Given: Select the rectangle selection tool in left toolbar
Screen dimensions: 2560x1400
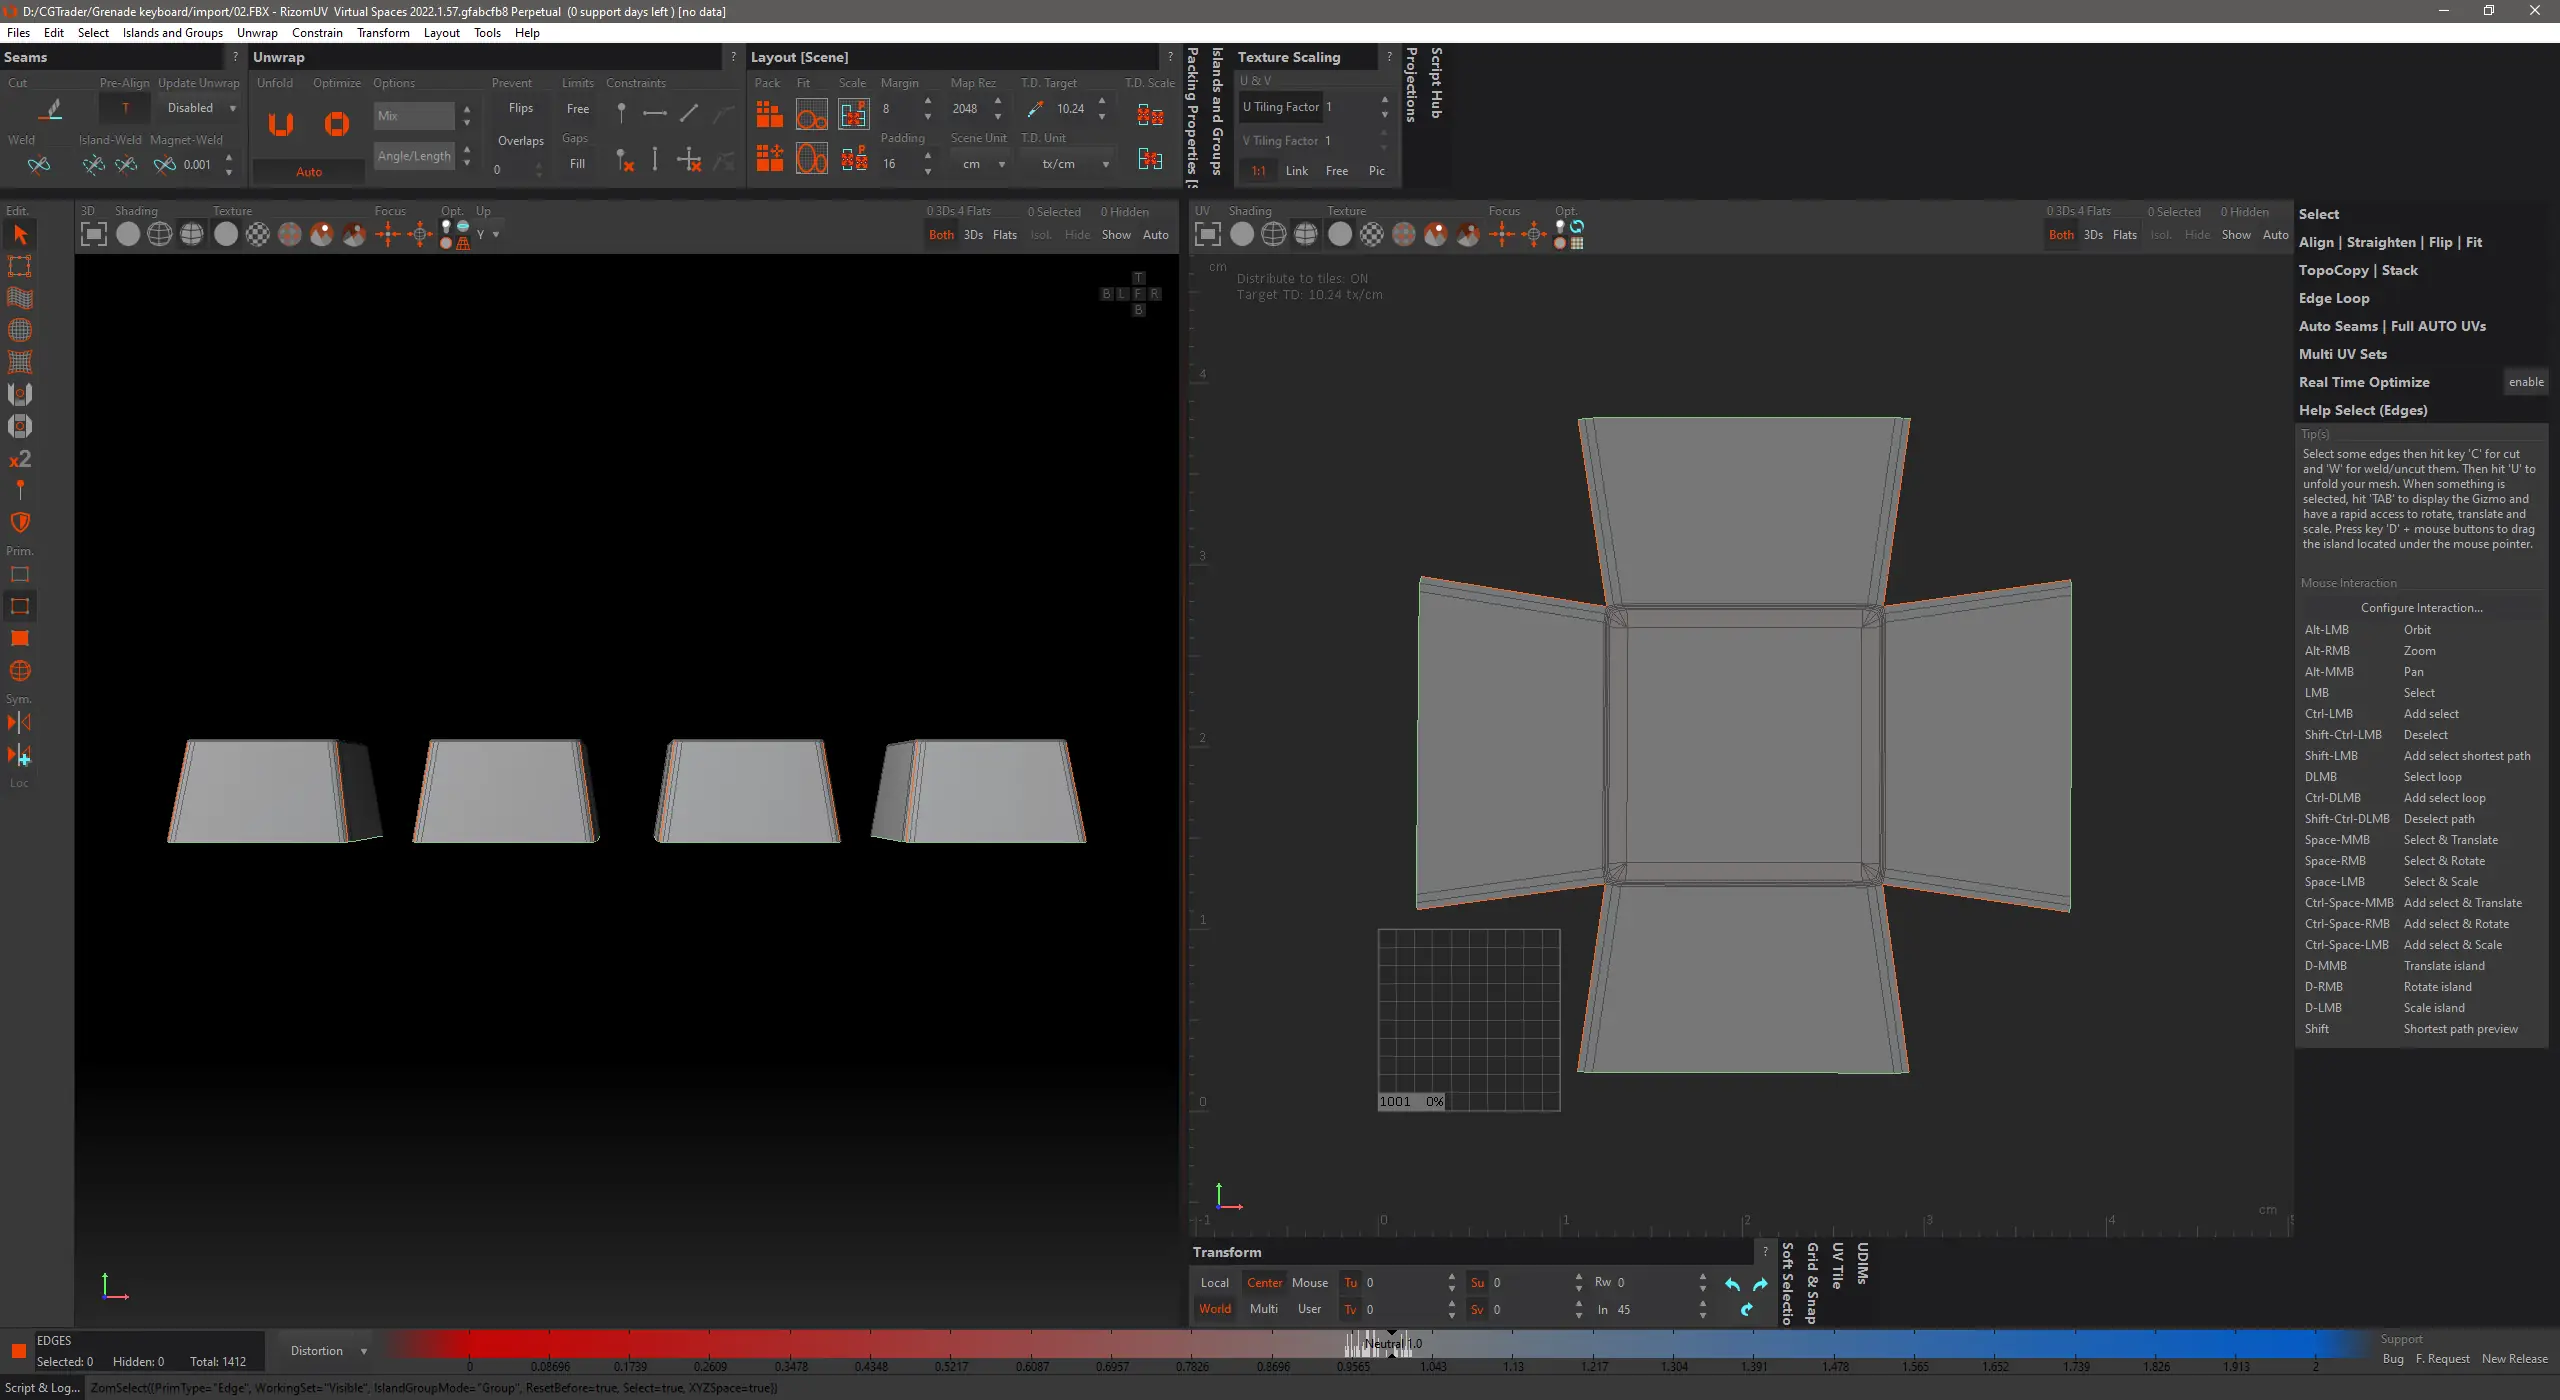Looking at the screenshot, I should pos(20,266).
